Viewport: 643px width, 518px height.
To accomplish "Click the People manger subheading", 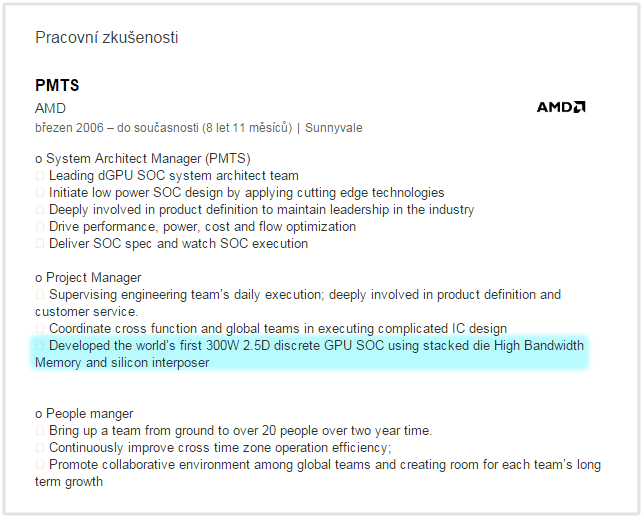I will pos(84,414).
